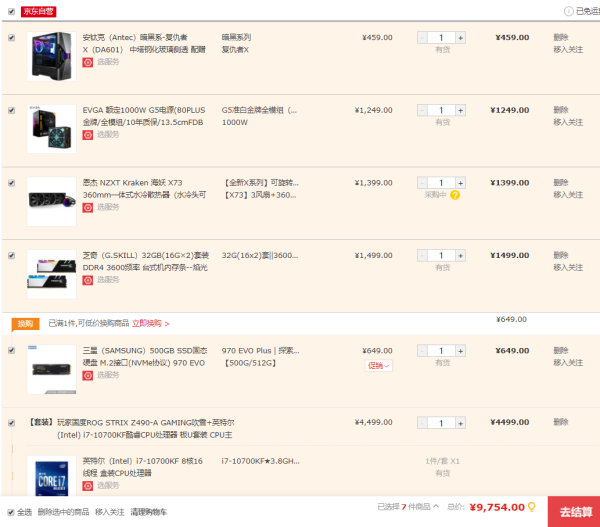600x527 pixels.
Task: Edit quantity field for EVGA power supply
Action: tap(441, 110)
